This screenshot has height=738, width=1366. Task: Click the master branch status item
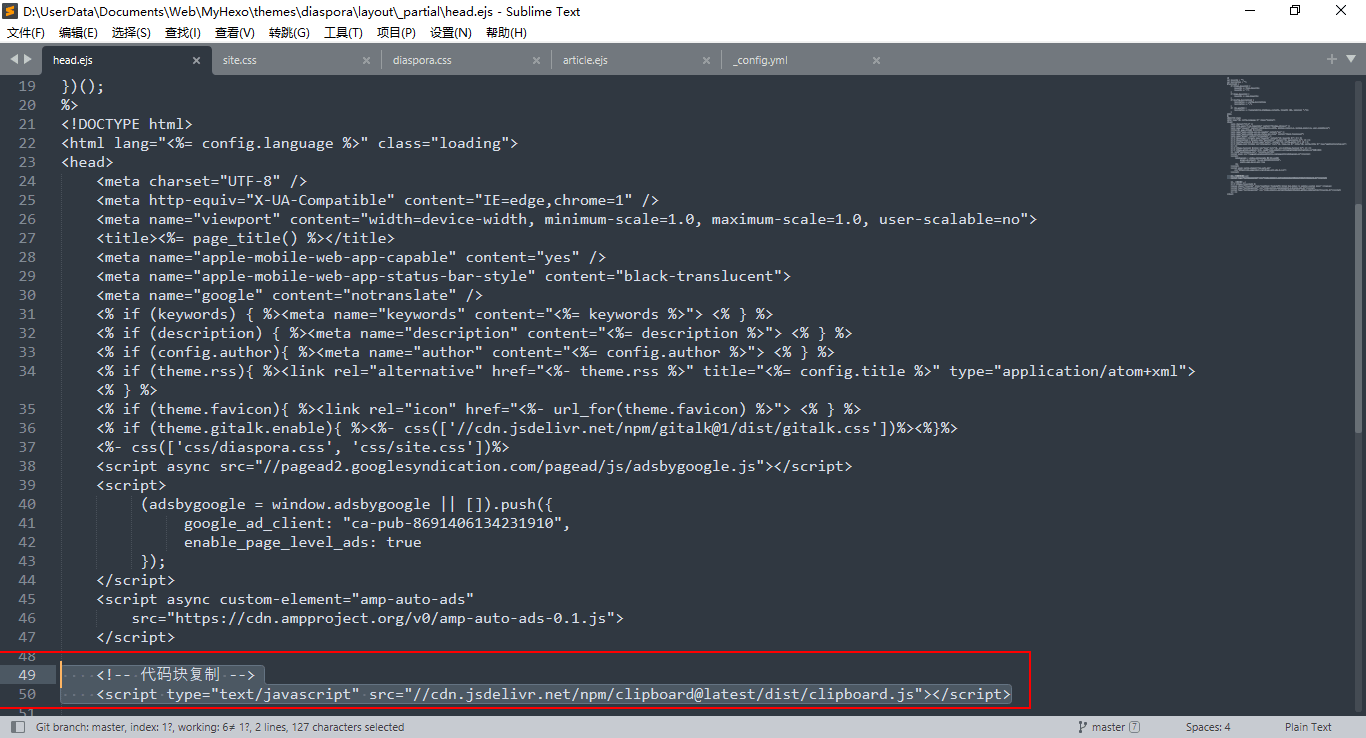click(1108, 727)
